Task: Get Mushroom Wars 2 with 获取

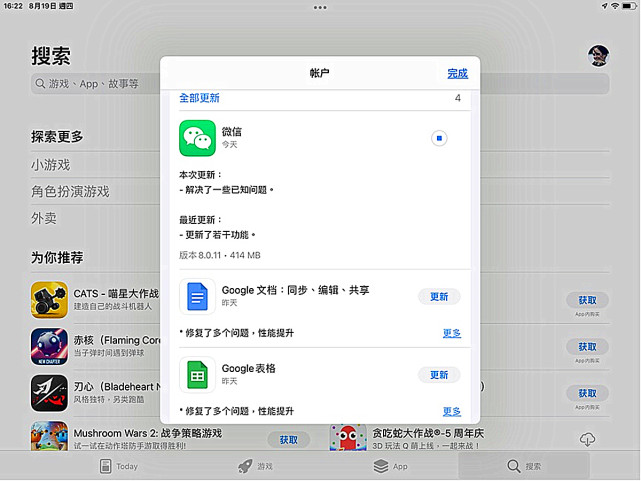Action: point(289,440)
